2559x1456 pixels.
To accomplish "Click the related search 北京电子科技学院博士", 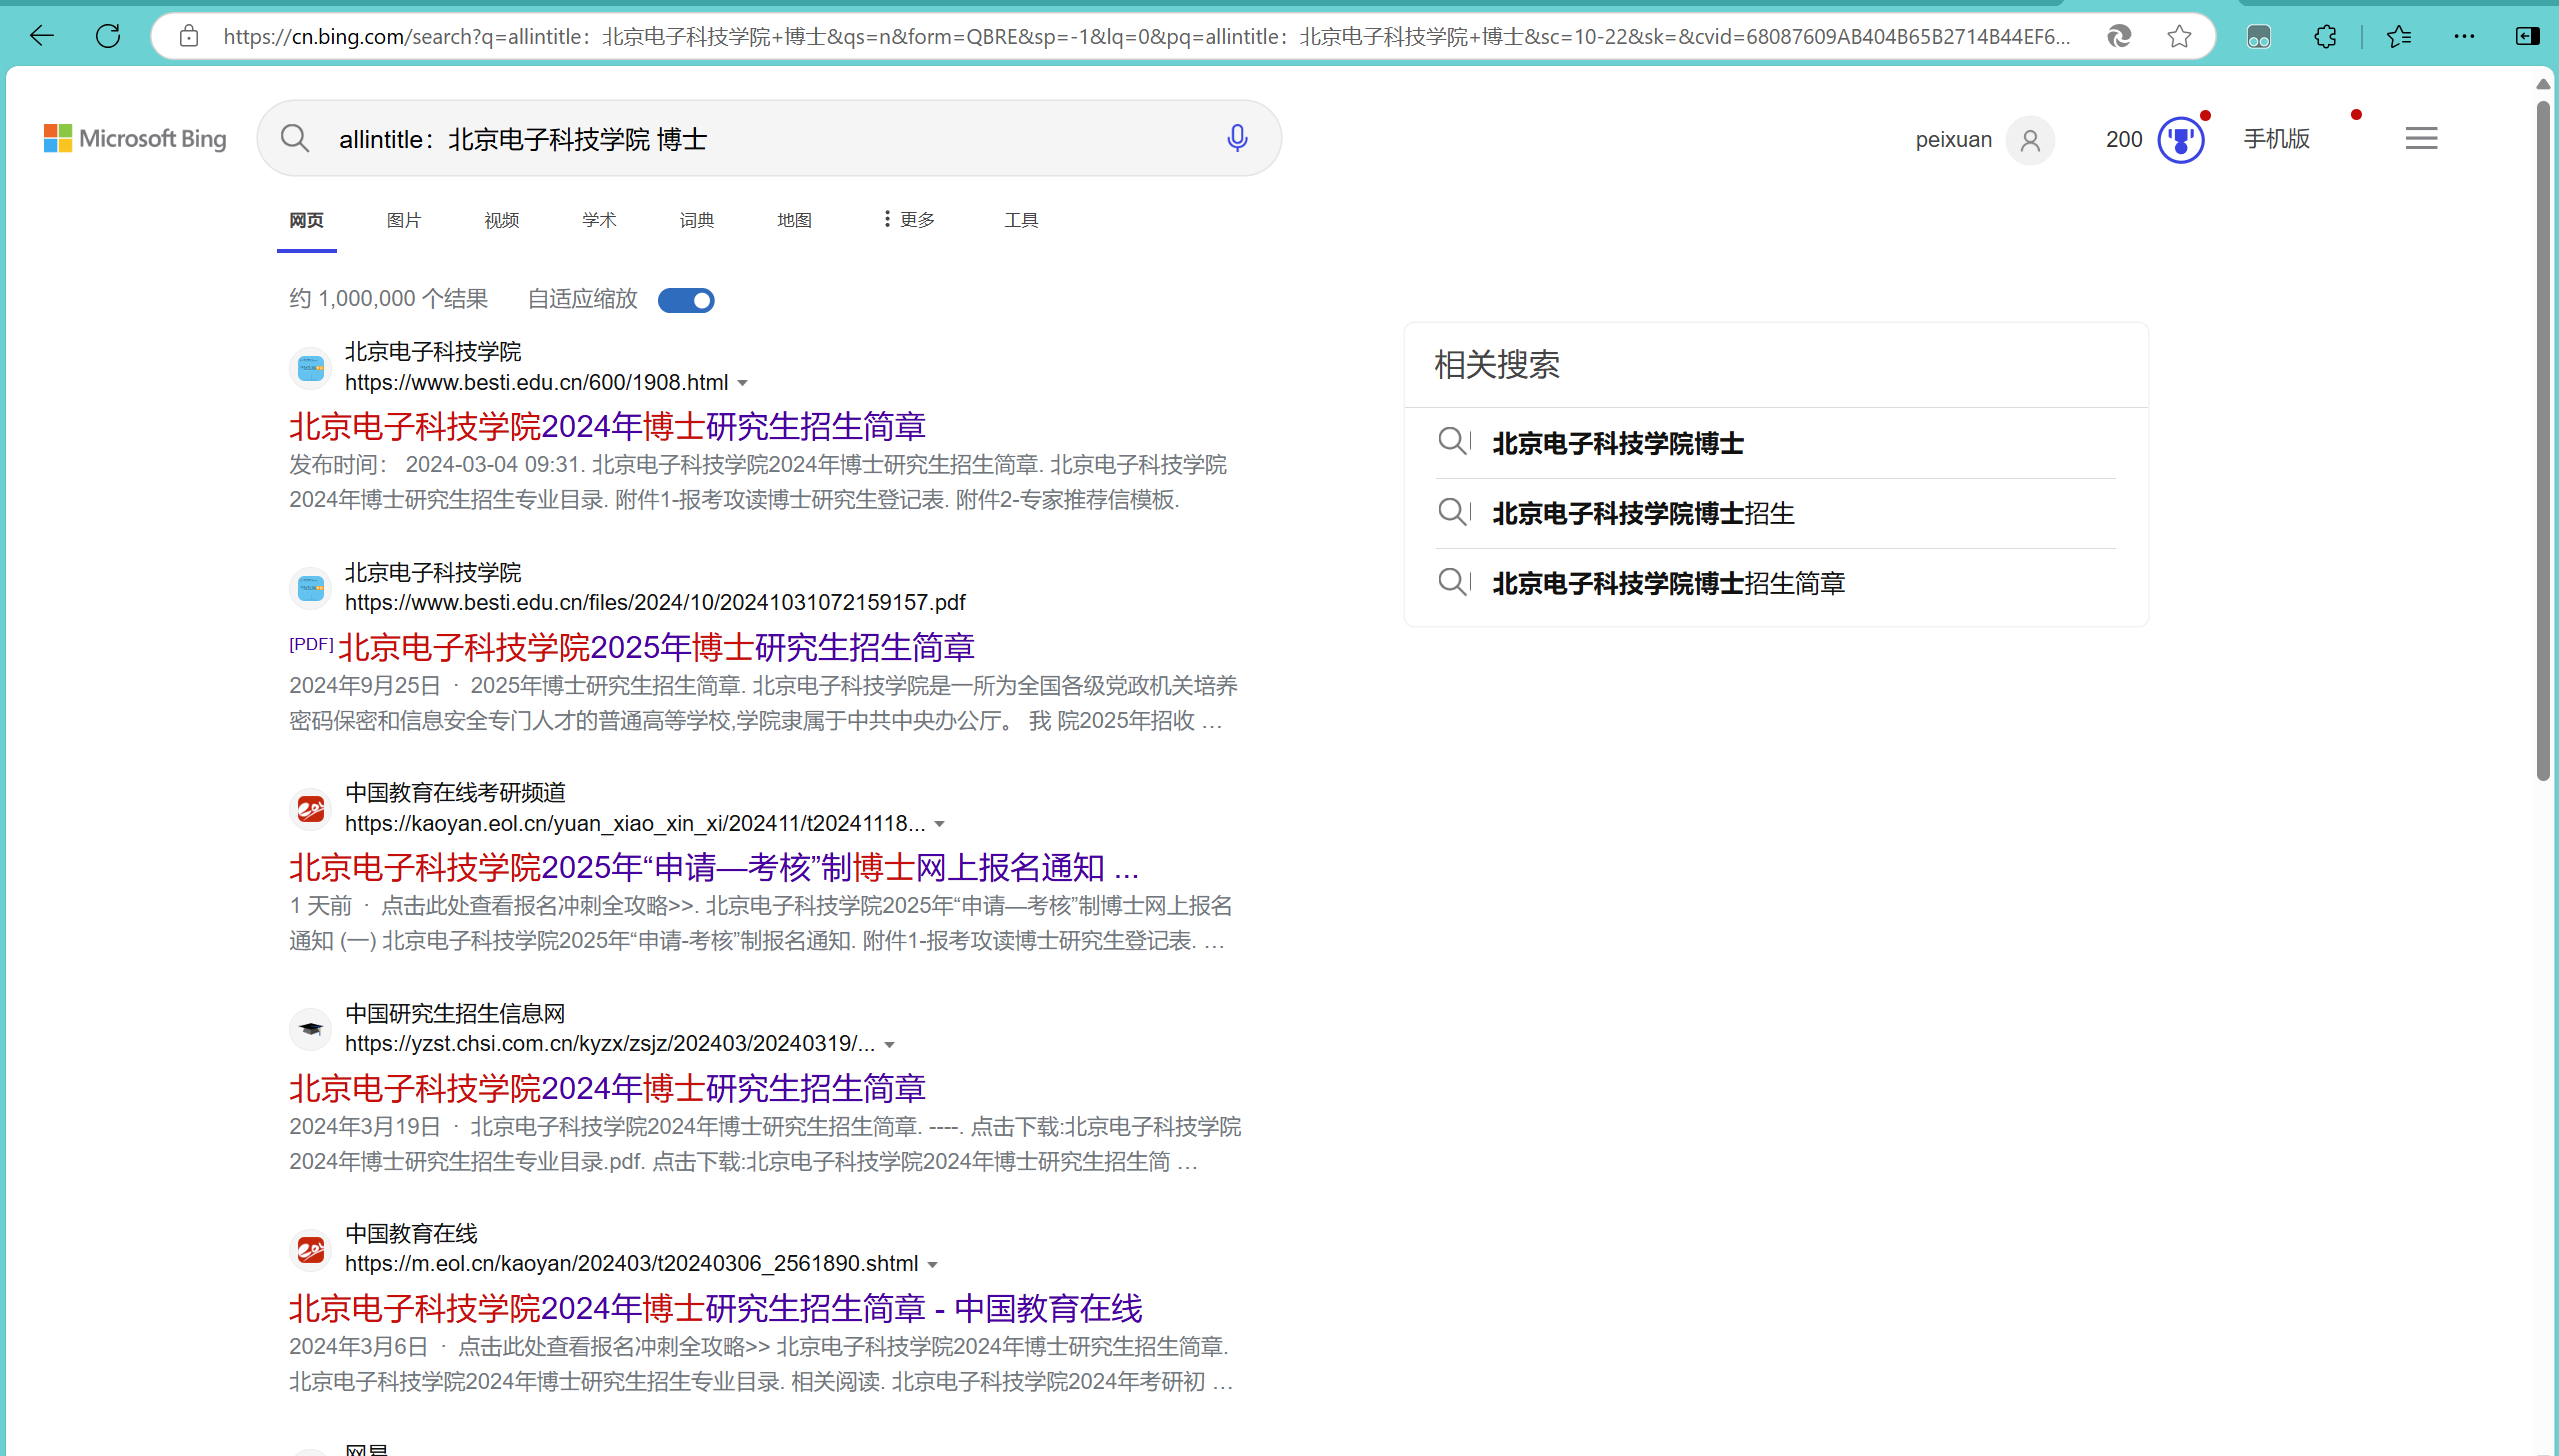I will 1618,443.
